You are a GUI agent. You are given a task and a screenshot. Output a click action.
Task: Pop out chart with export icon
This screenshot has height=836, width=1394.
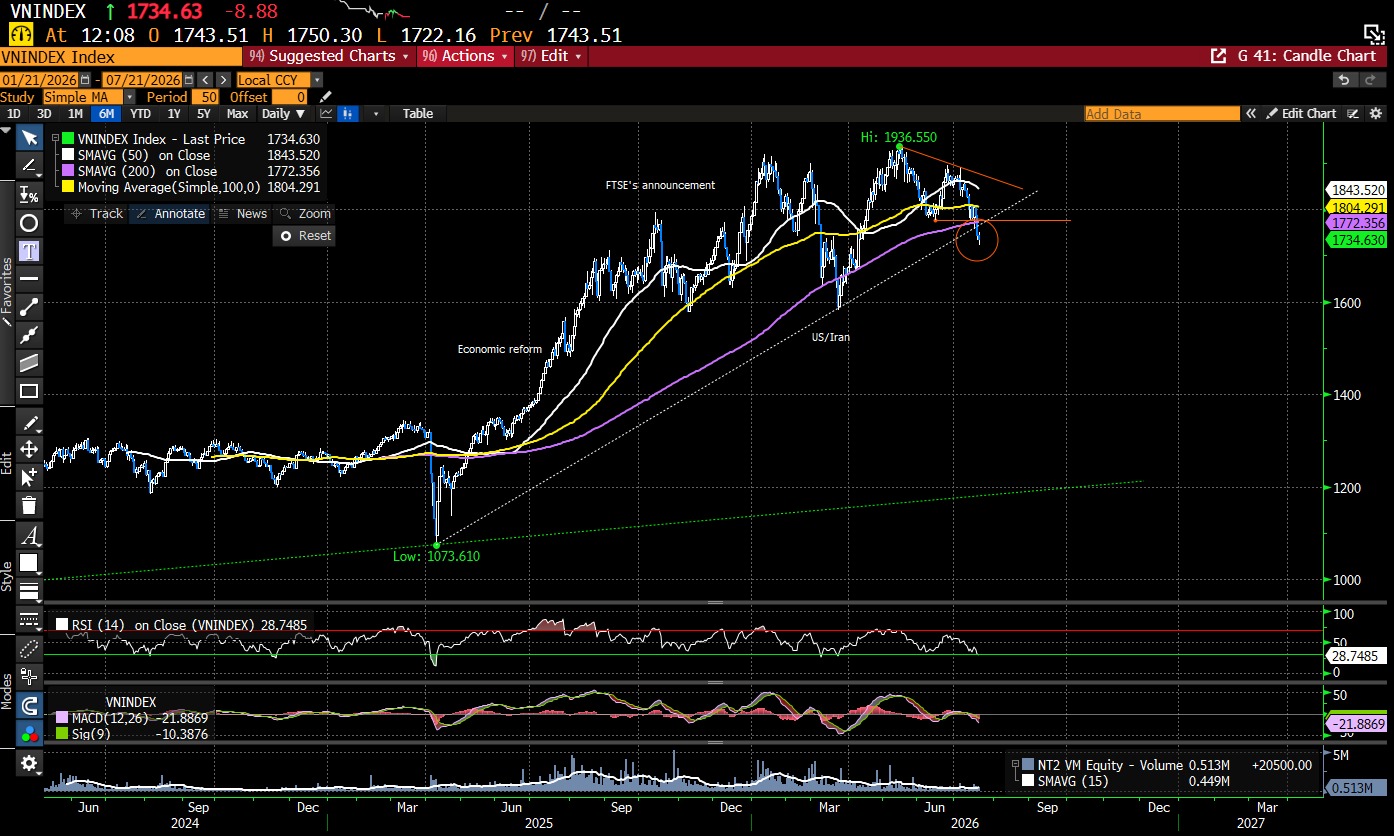1218,56
